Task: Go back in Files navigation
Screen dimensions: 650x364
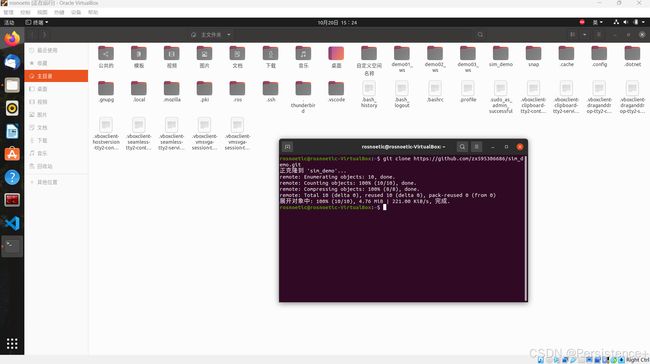Action: (33, 35)
